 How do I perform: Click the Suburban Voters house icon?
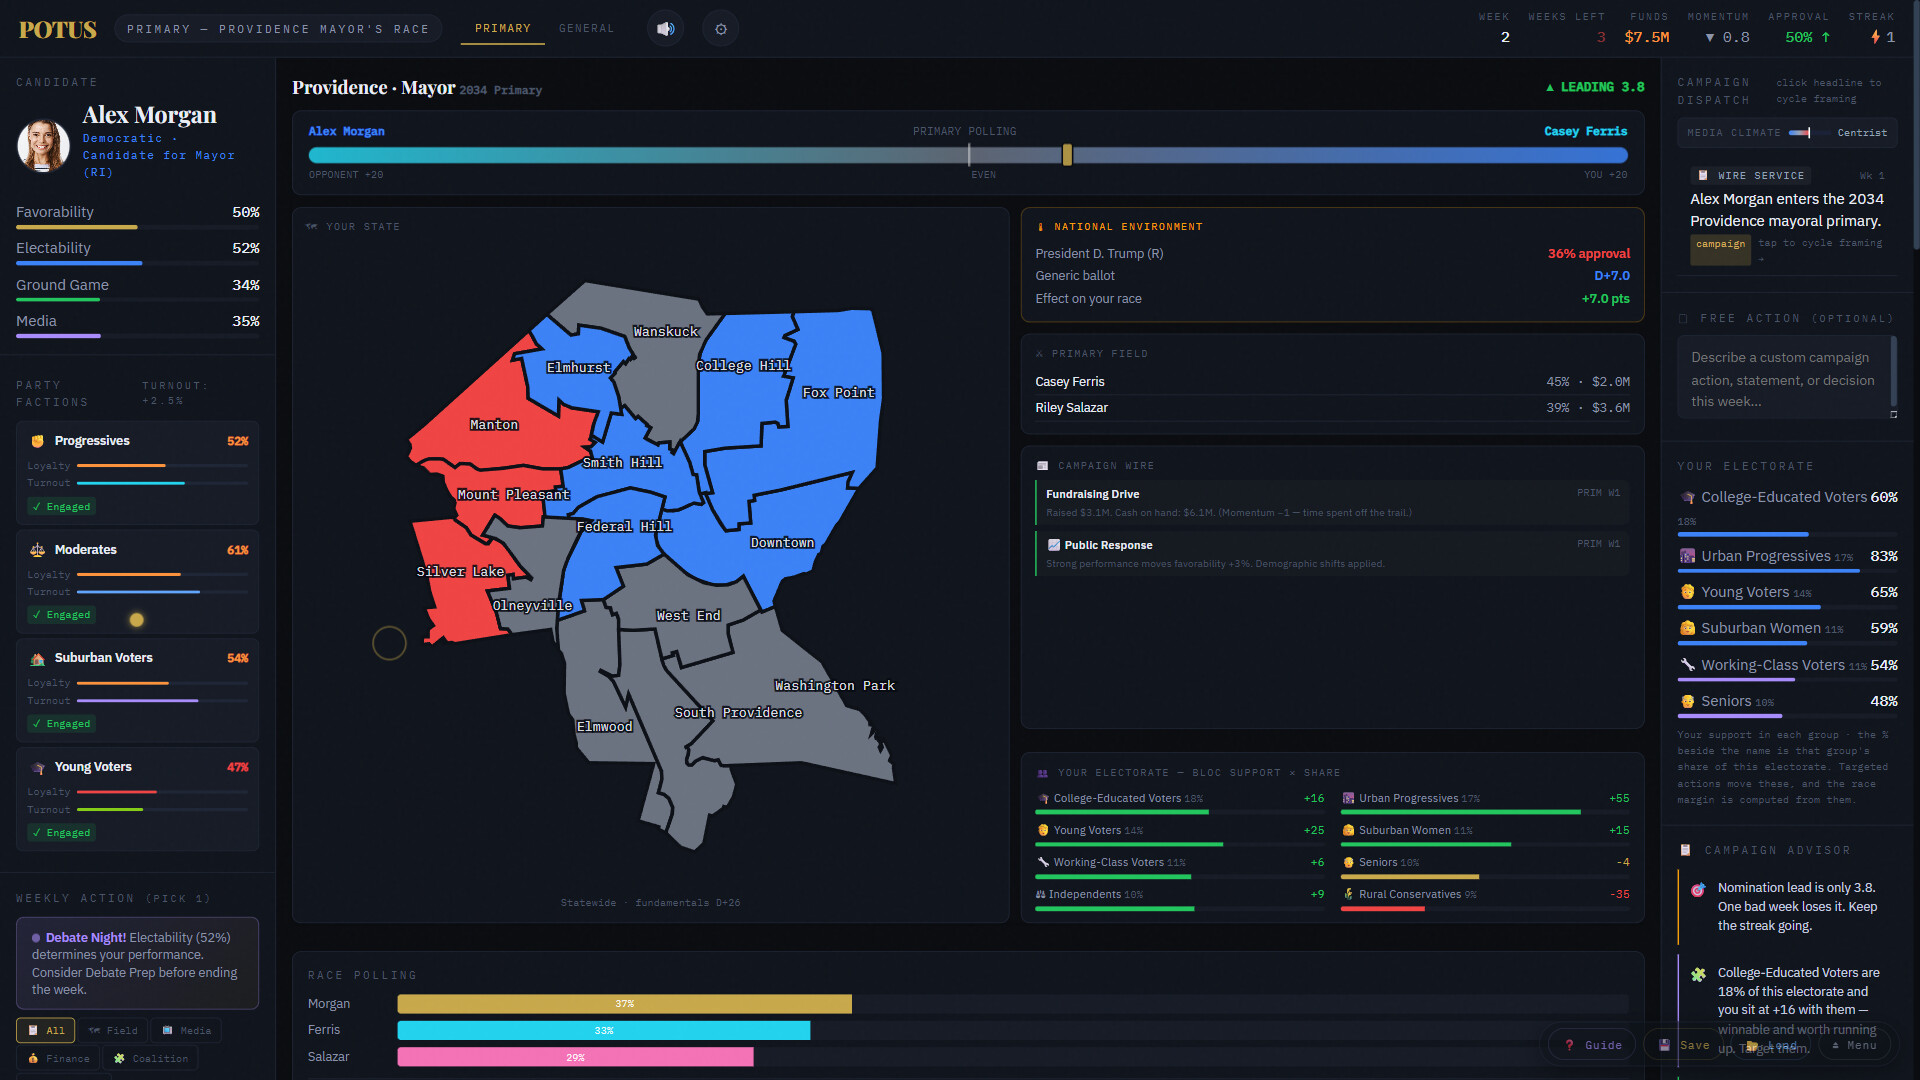[x=38, y=658]
